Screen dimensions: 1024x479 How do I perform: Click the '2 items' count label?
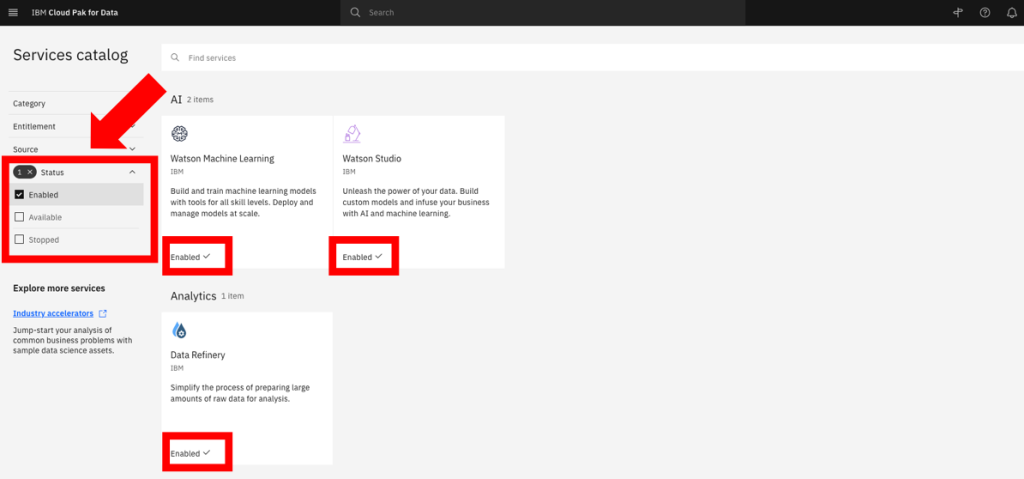[200, 100]
